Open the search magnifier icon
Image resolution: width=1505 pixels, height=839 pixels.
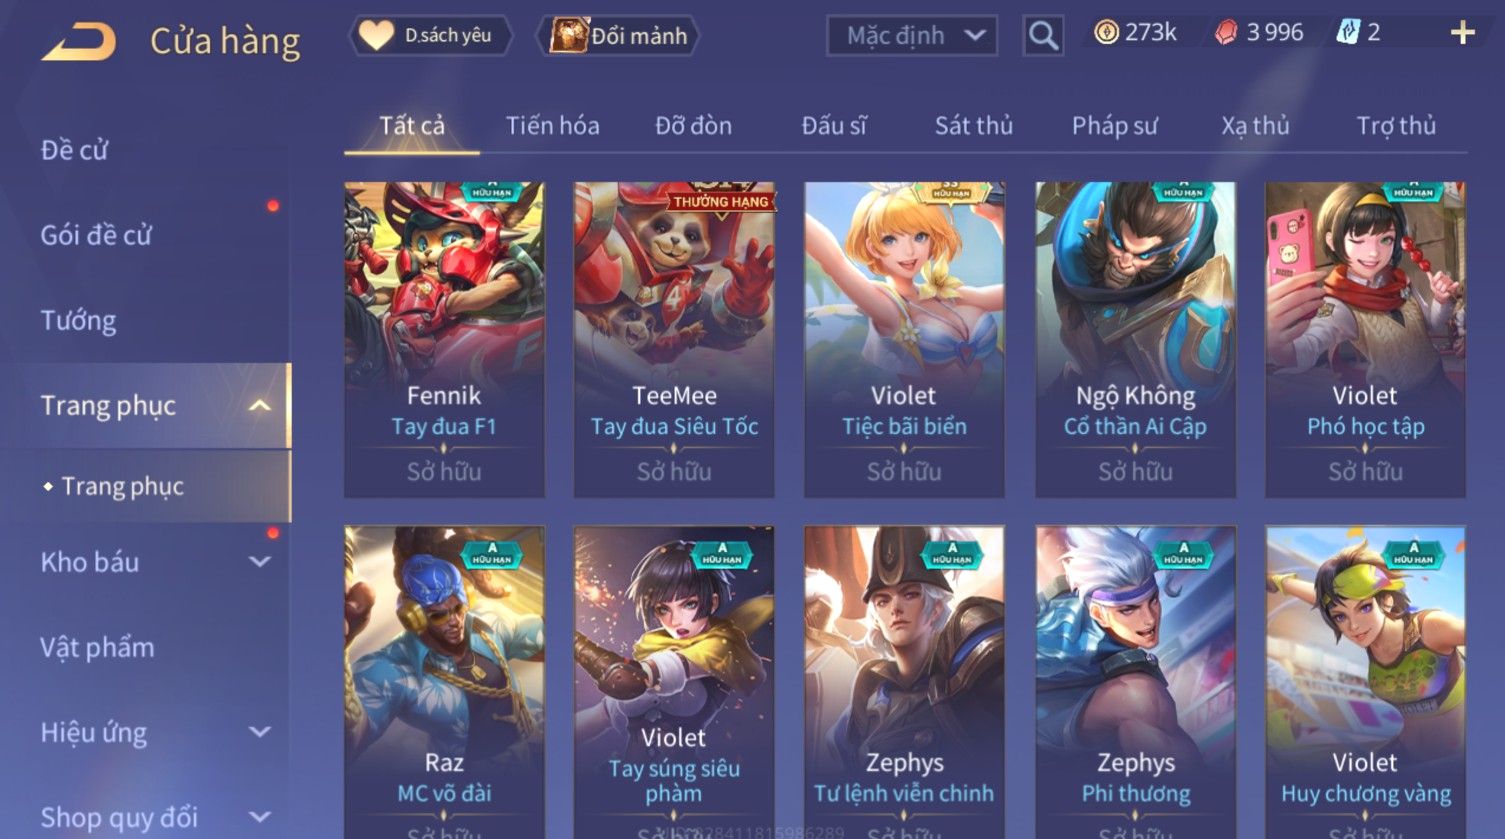point(1043,36)
